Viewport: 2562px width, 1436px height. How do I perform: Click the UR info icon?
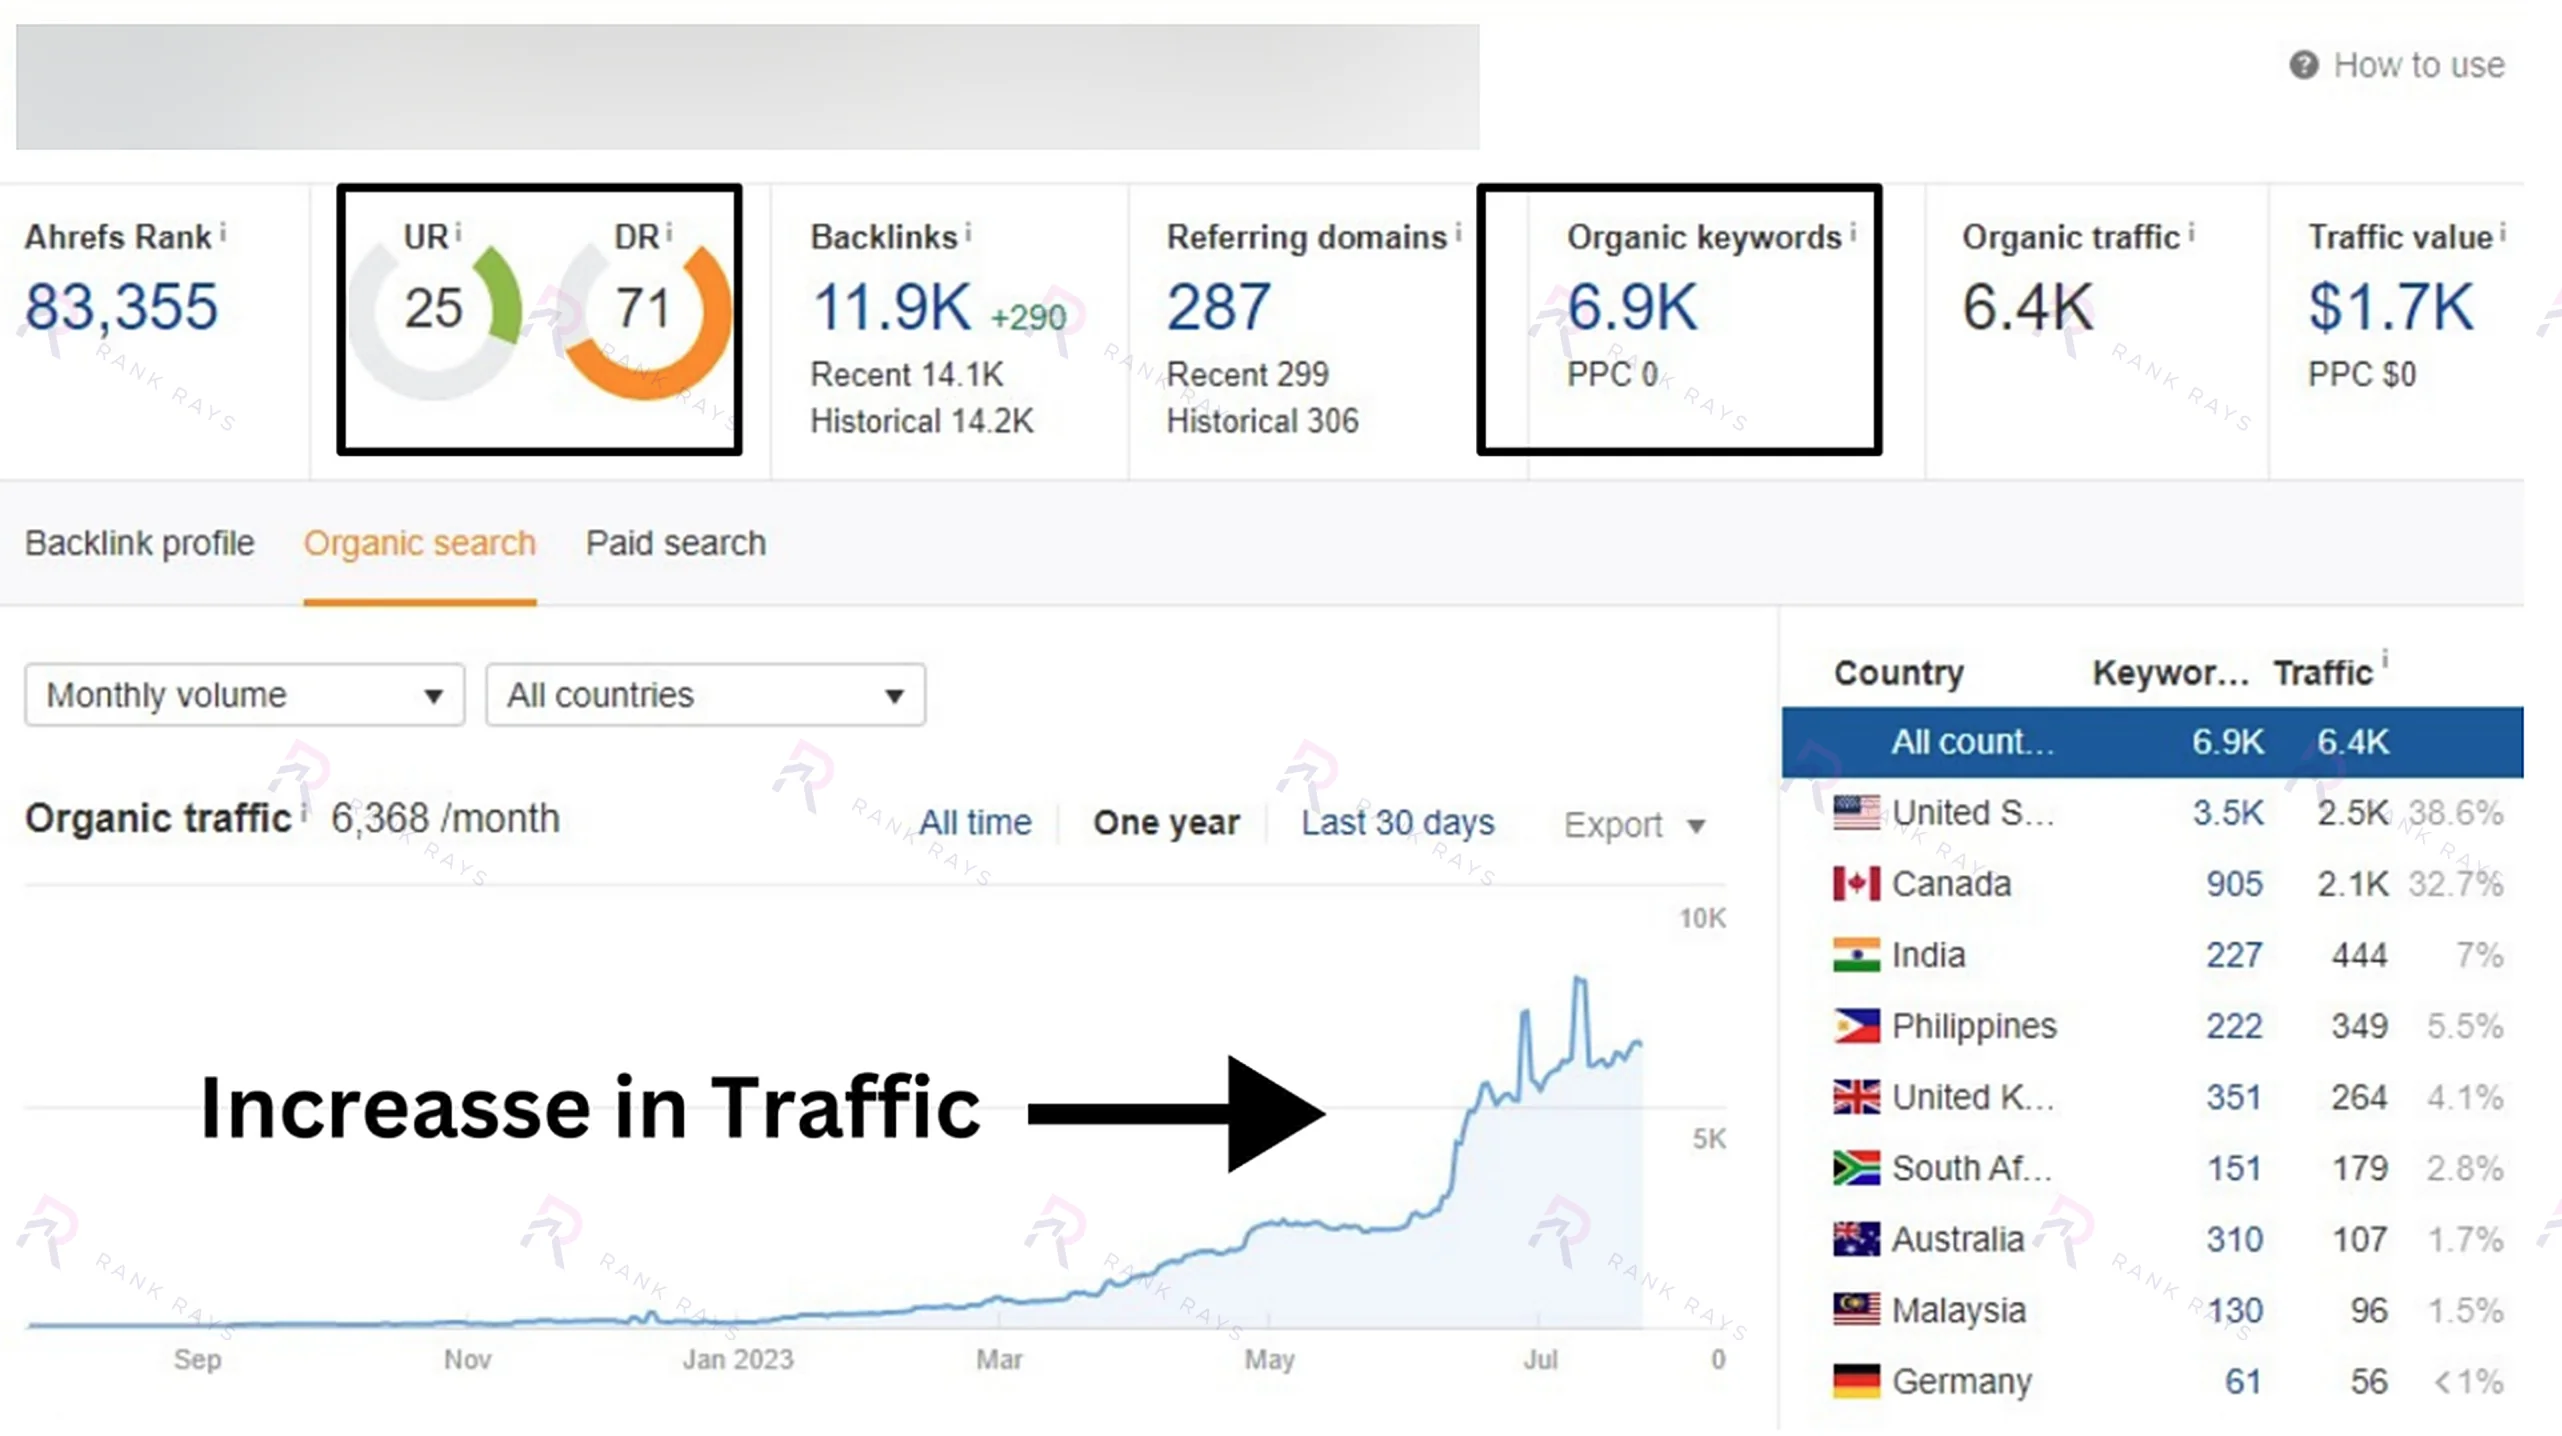click(458, 233)
